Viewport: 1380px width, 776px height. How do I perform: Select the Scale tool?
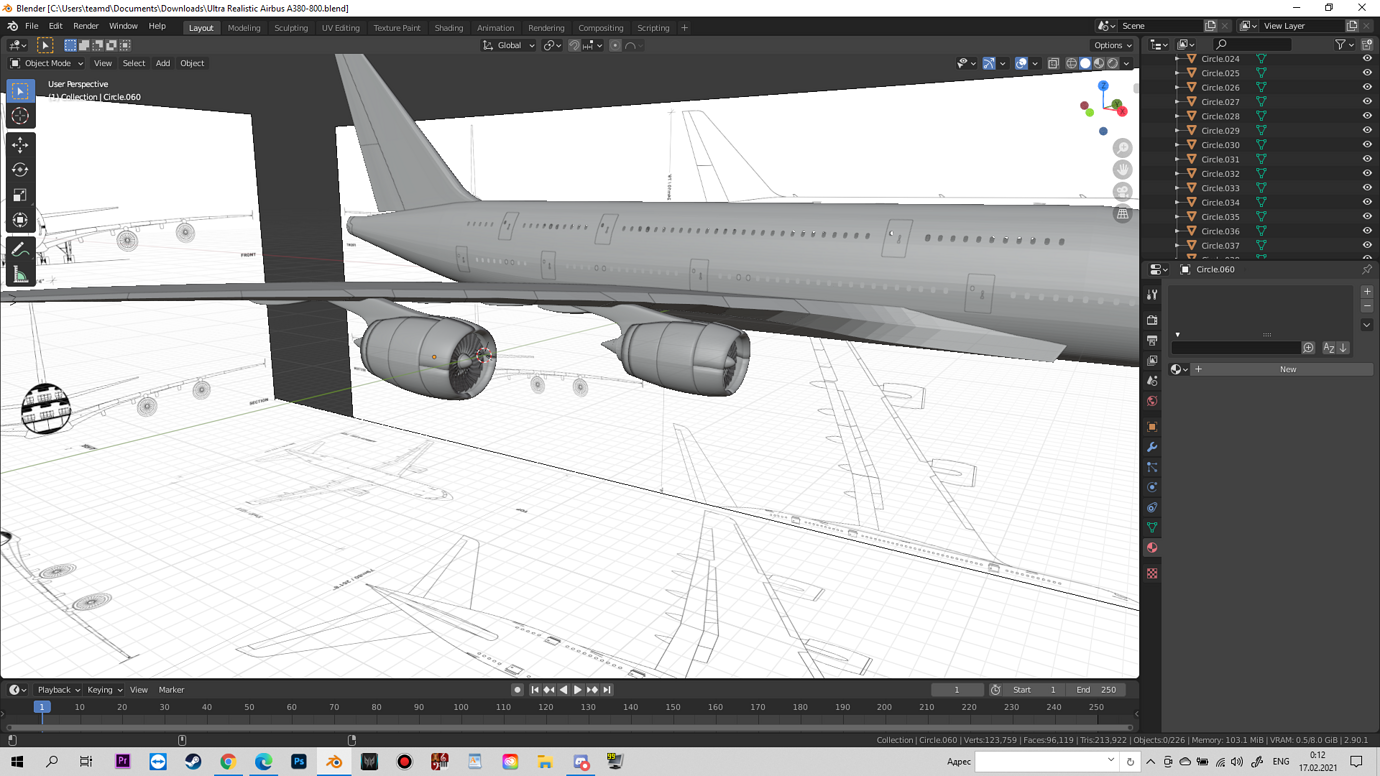pyautogui.click(x=20, y=194)
